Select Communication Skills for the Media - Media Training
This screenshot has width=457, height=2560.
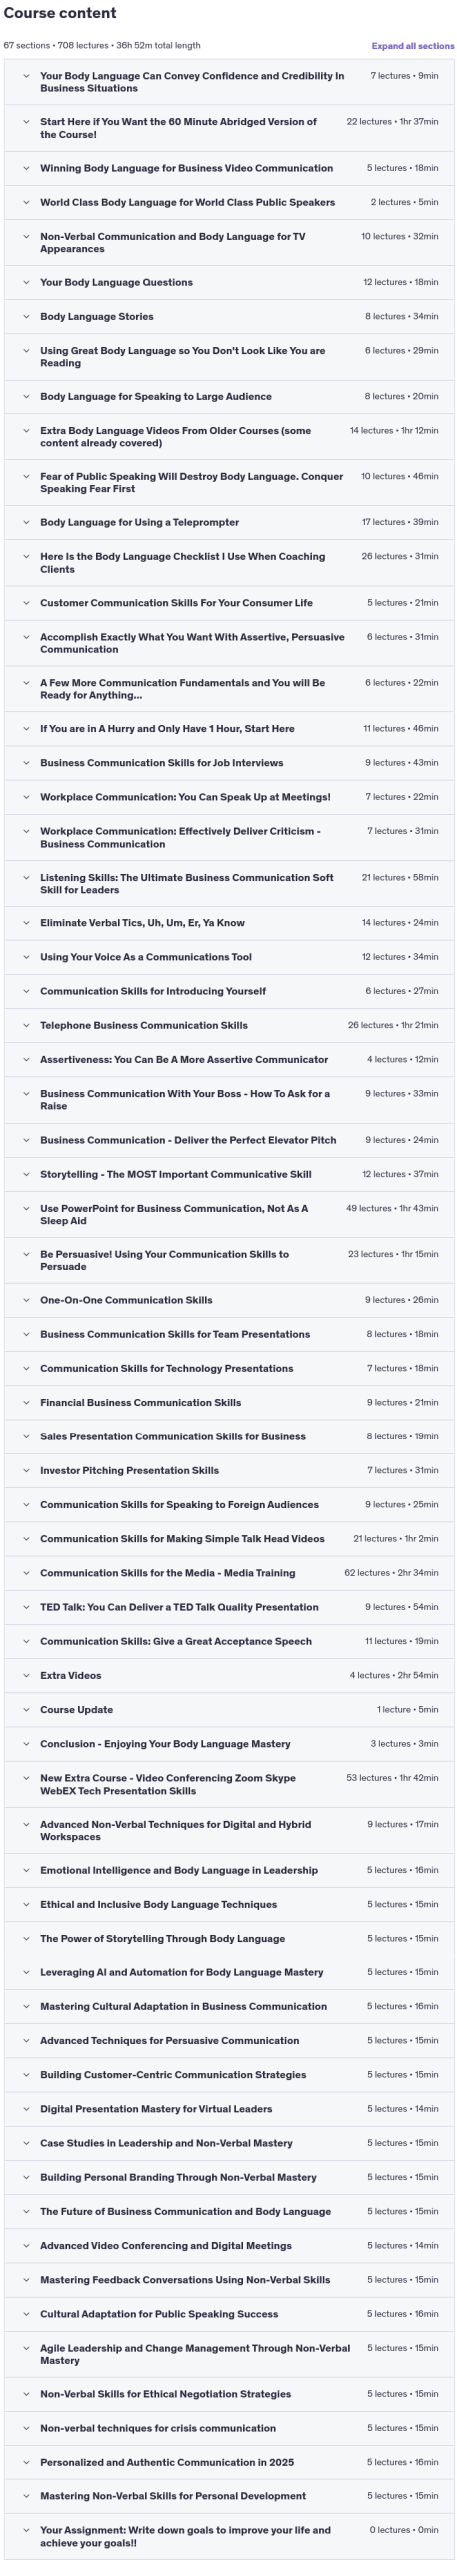point(229,1574)
